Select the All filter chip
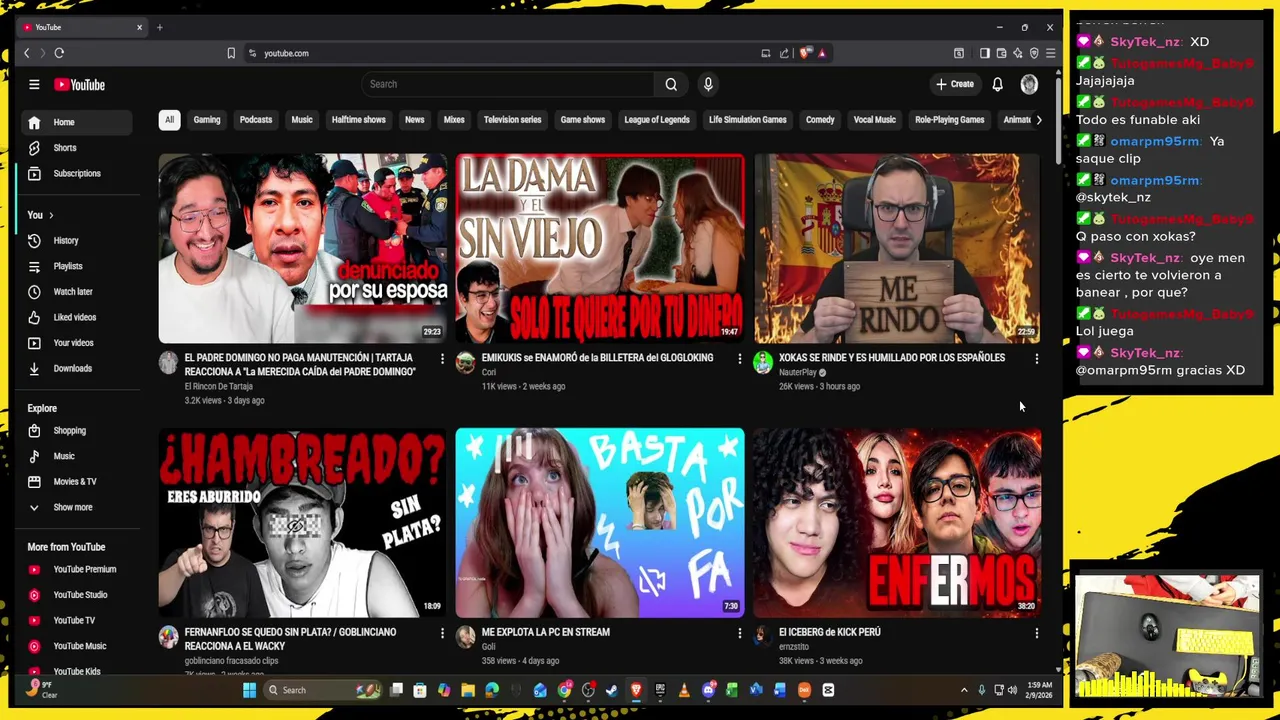The height and width of the screenshot is (720, 1280). (169, 120)
